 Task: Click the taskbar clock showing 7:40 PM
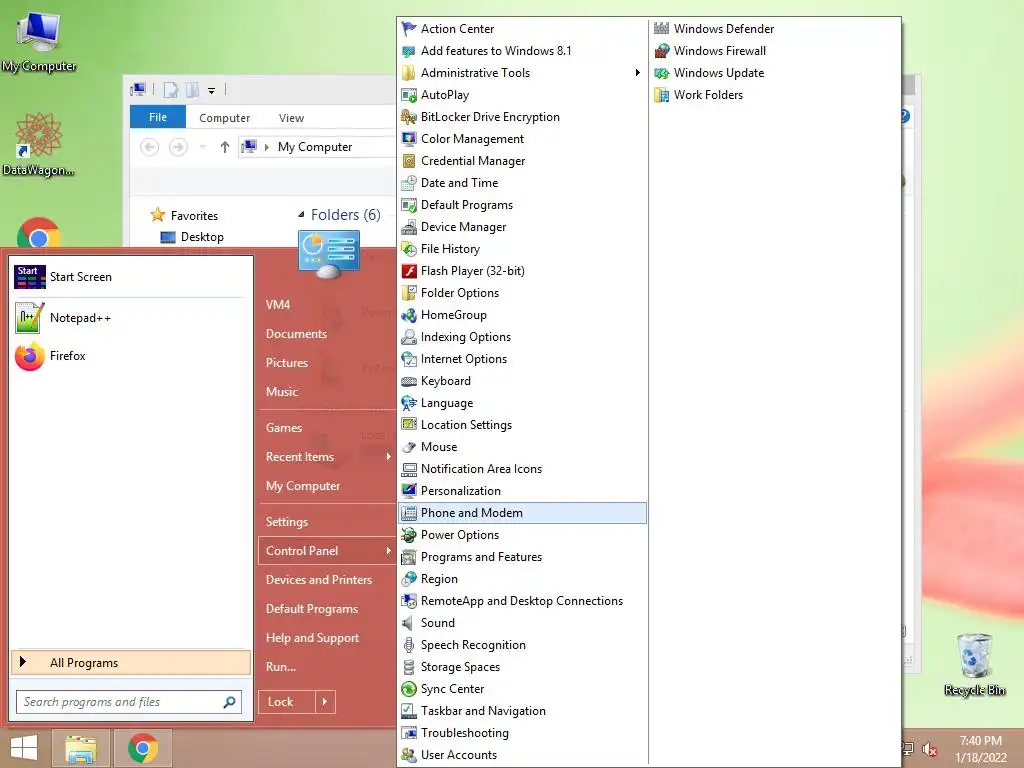[980, 748]
